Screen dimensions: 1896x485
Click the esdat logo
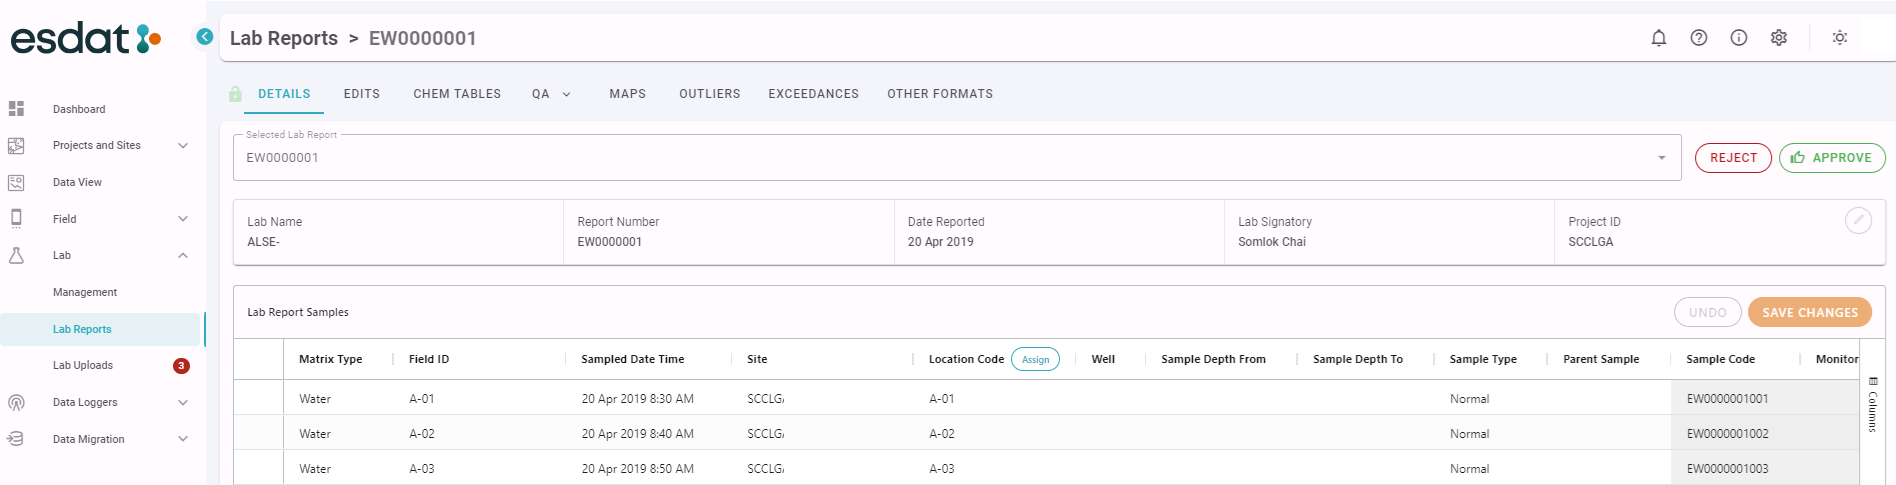coord(85,39)
